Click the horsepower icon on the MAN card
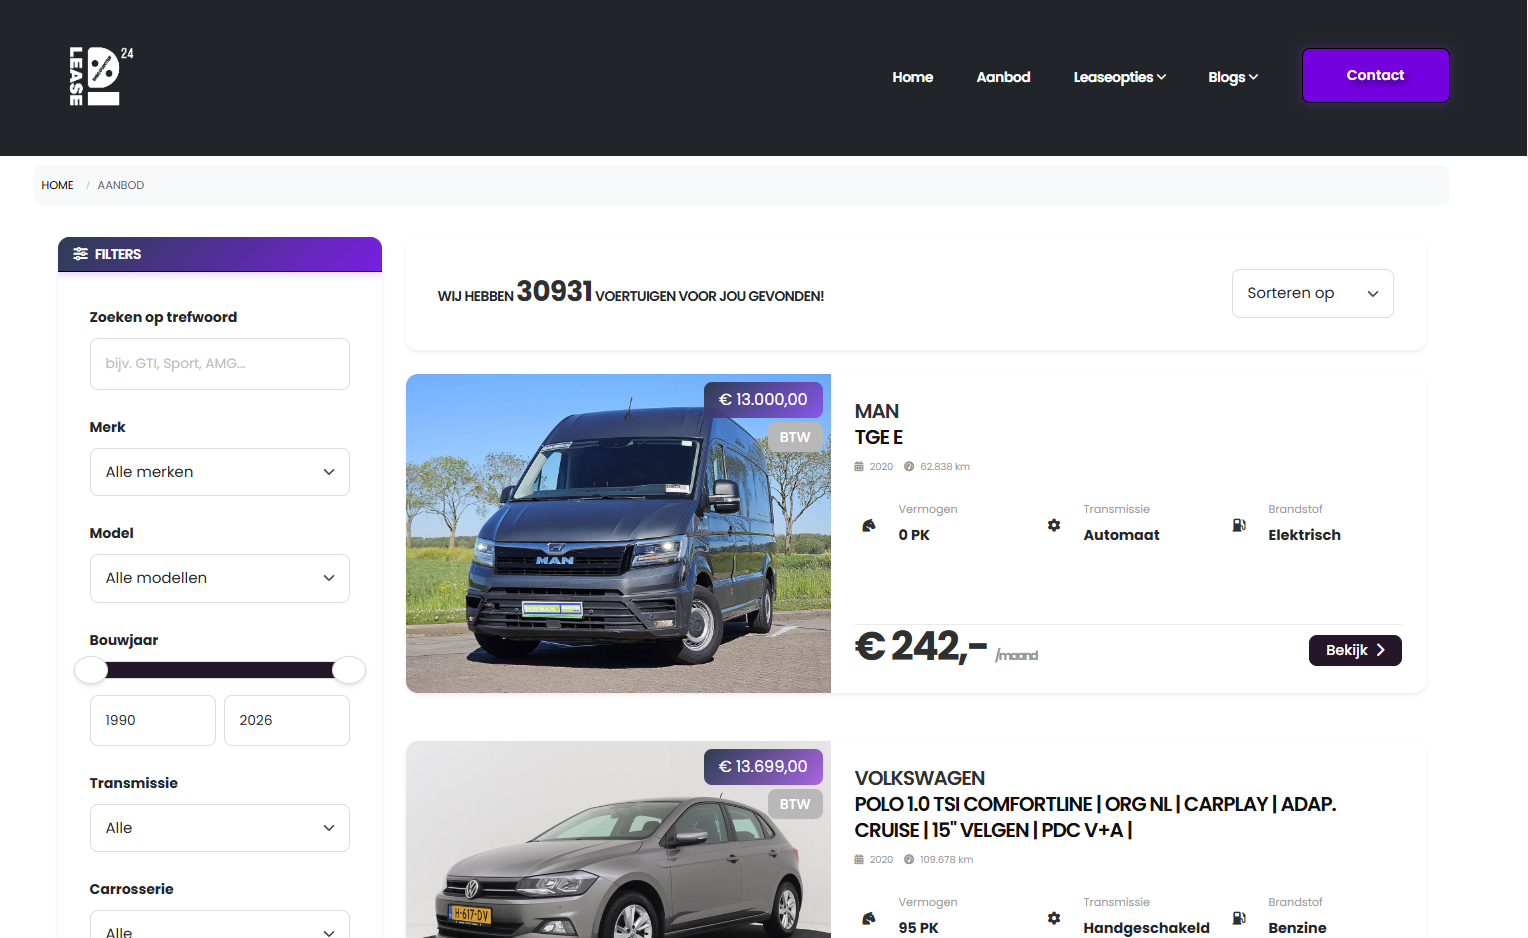The height and width of the screenshot is (938, 1528). point(869,525)
